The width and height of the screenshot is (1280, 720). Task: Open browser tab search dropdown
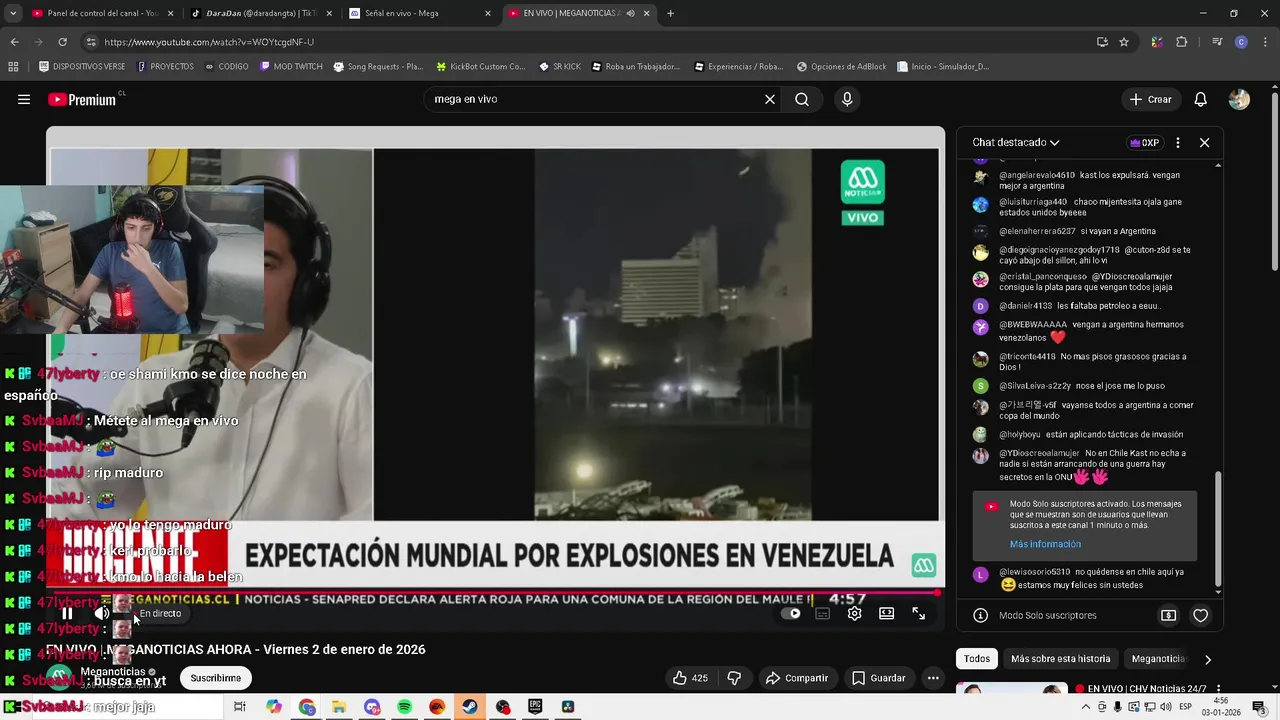tap(12, 13)
